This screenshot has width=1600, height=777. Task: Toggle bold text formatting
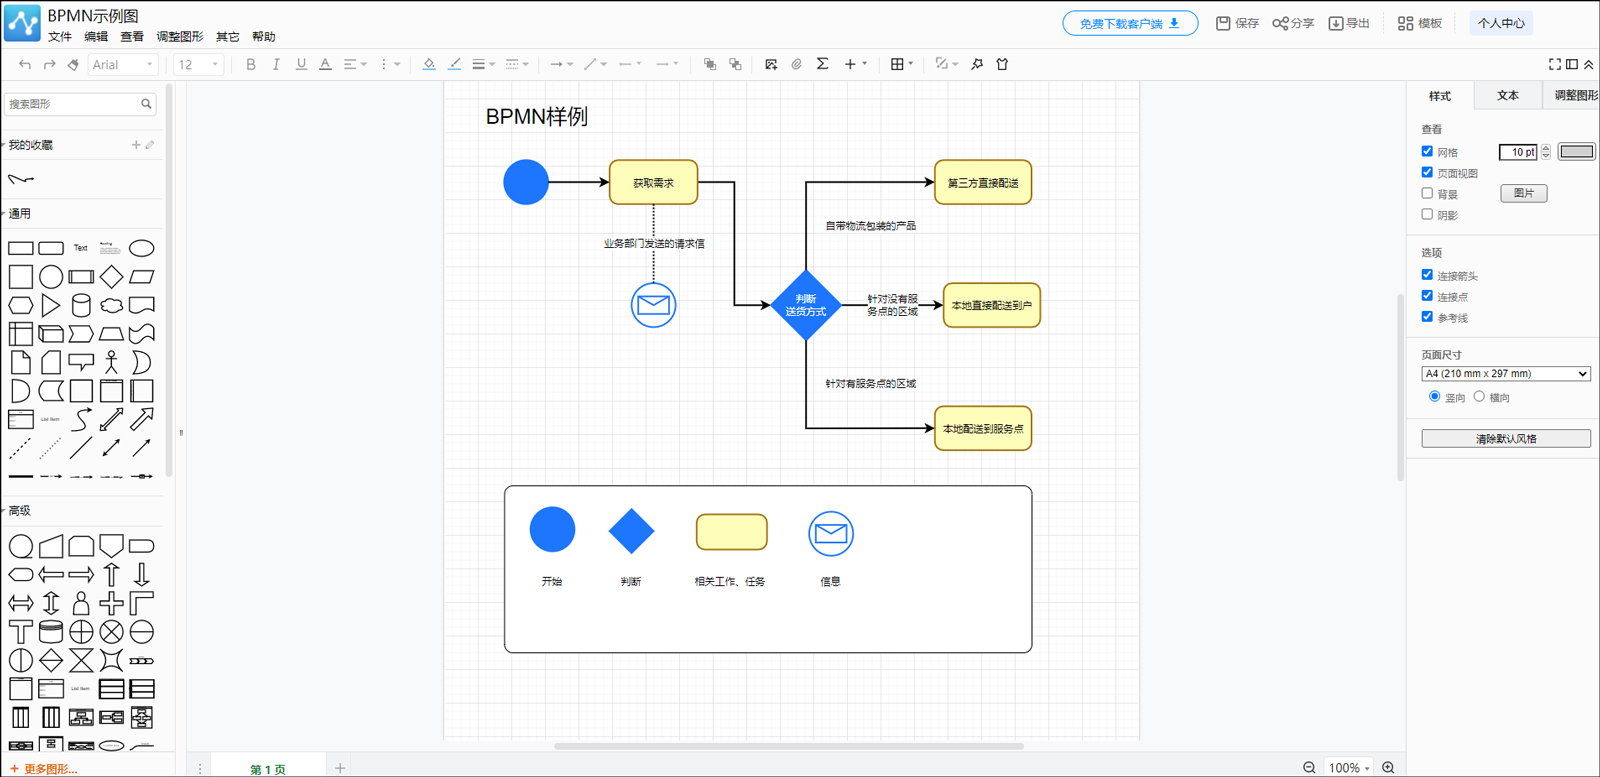251,65
